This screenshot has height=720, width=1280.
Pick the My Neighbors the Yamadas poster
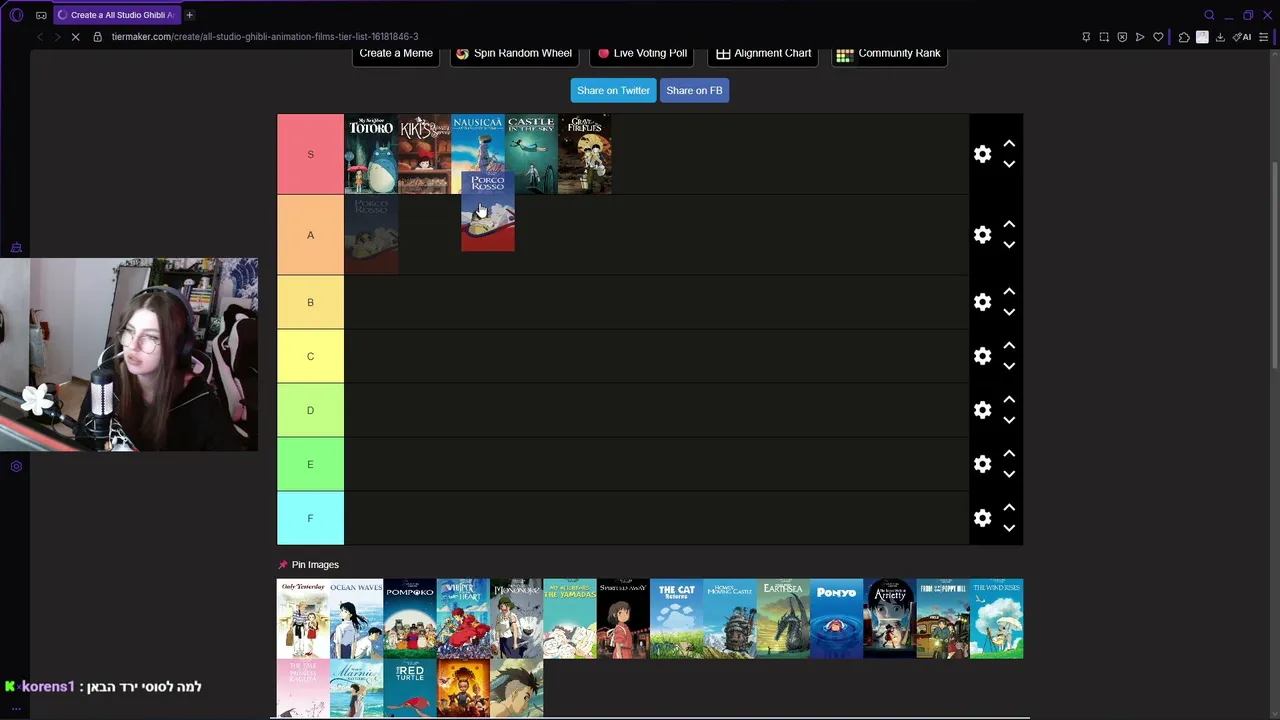570,619
